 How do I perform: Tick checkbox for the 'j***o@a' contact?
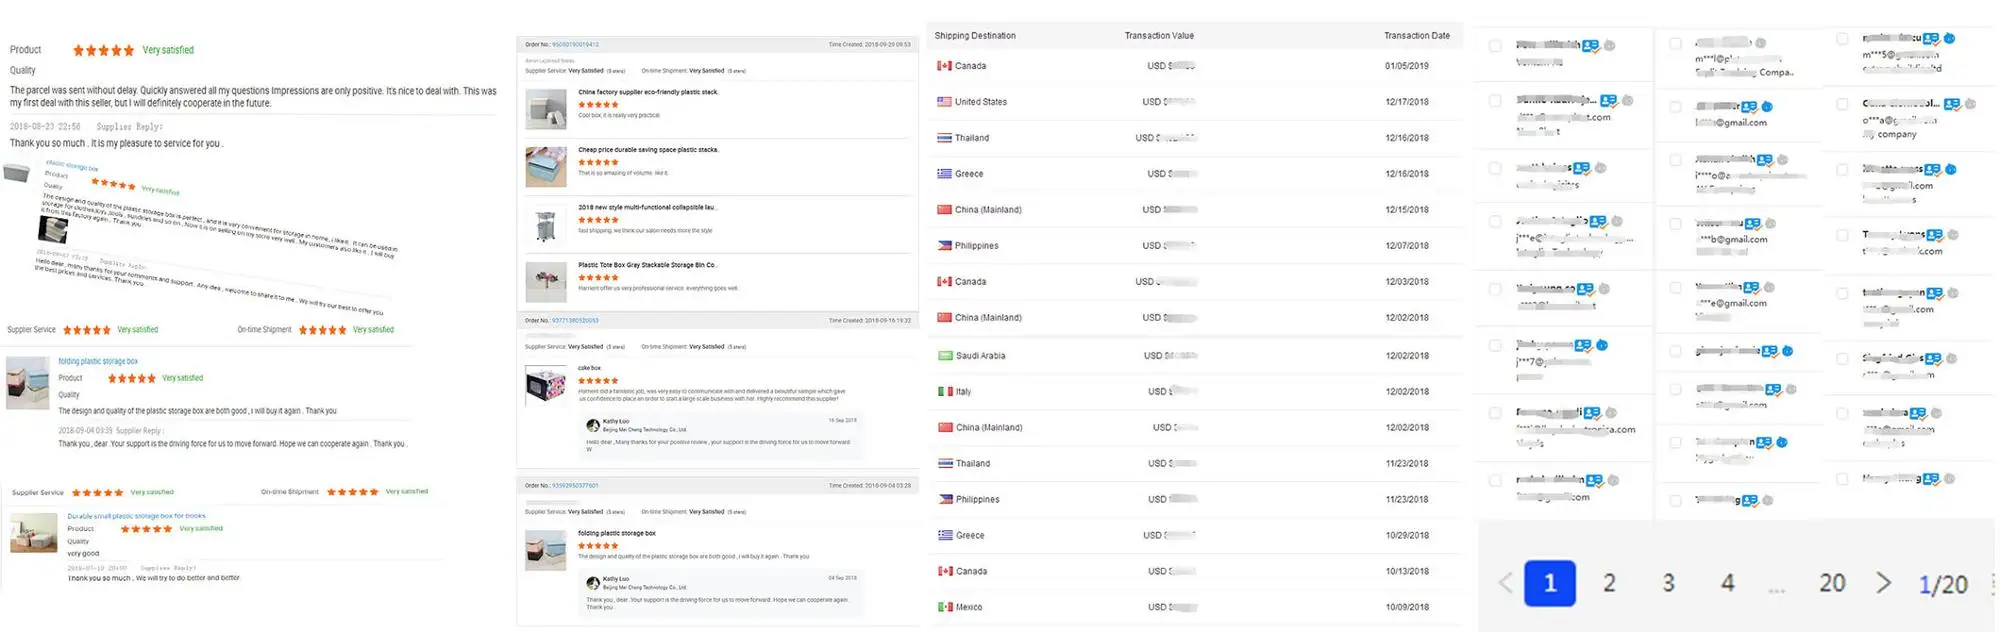[1676, 160]
